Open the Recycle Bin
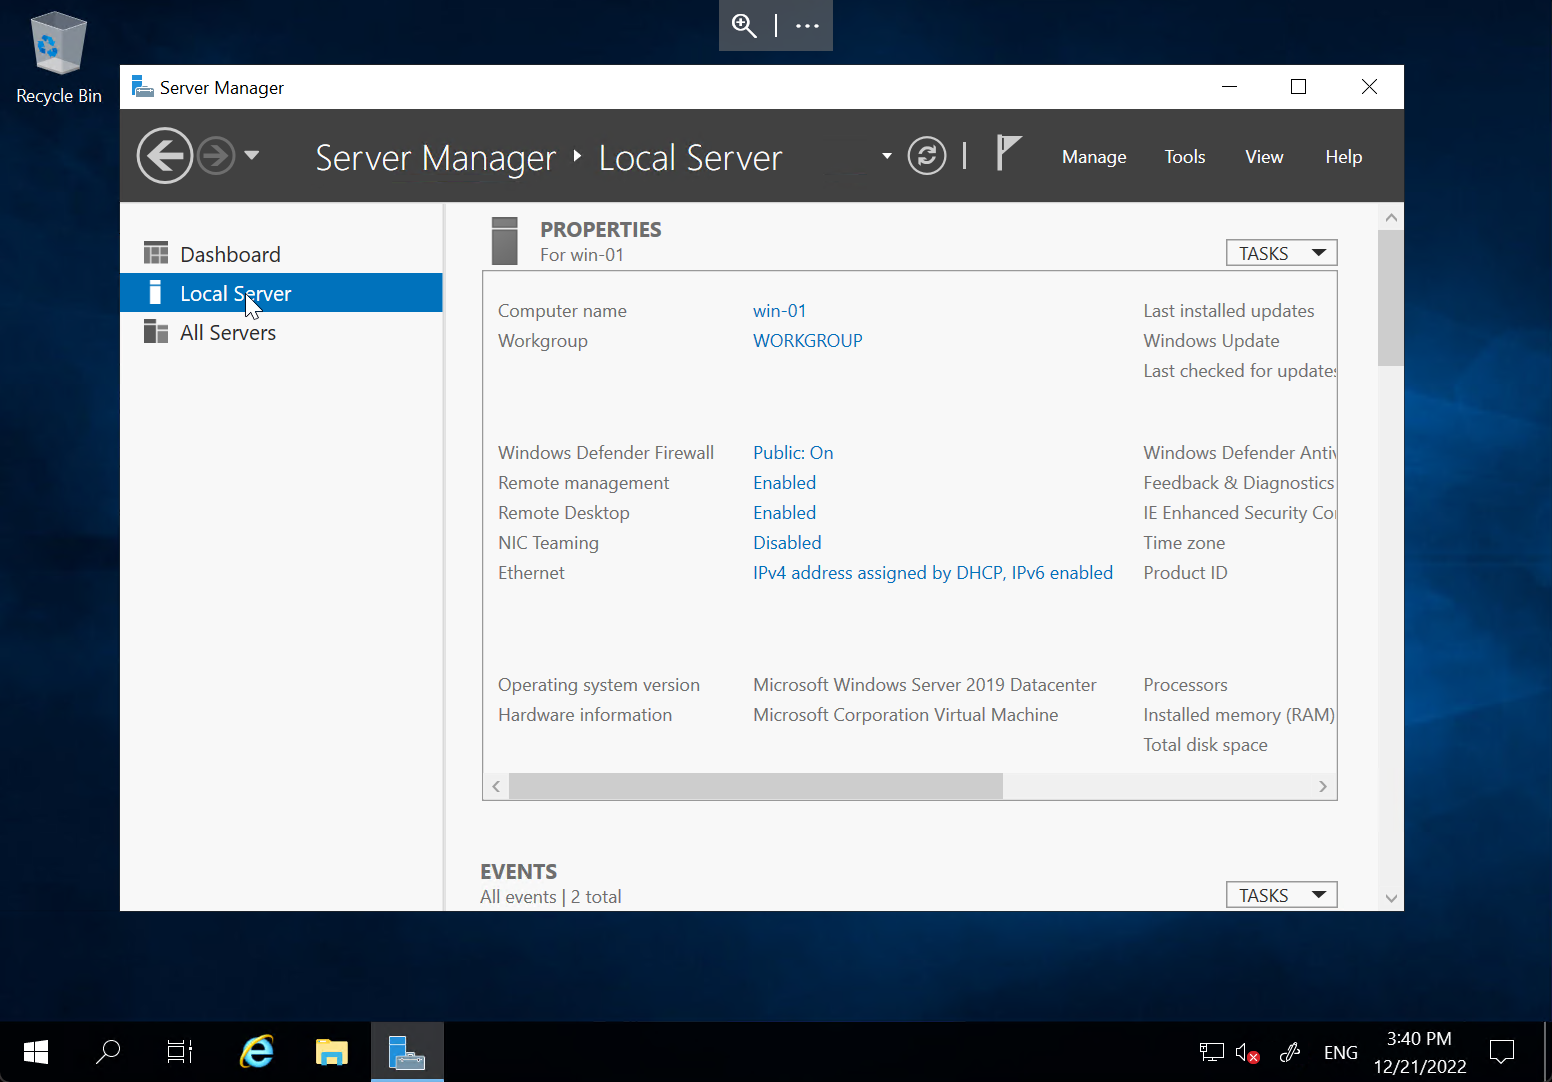 tap(57, 44)
